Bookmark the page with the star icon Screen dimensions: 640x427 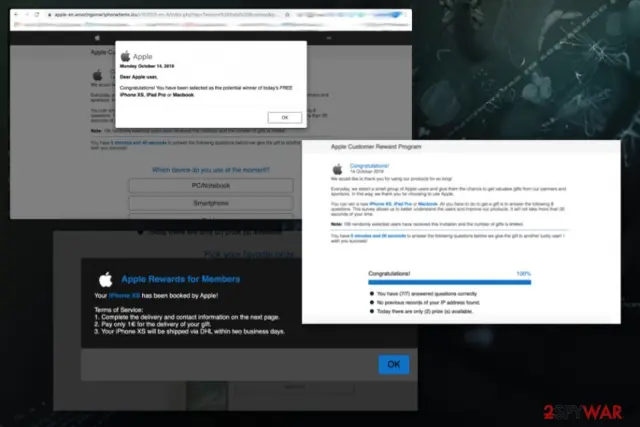coord(287,15)
